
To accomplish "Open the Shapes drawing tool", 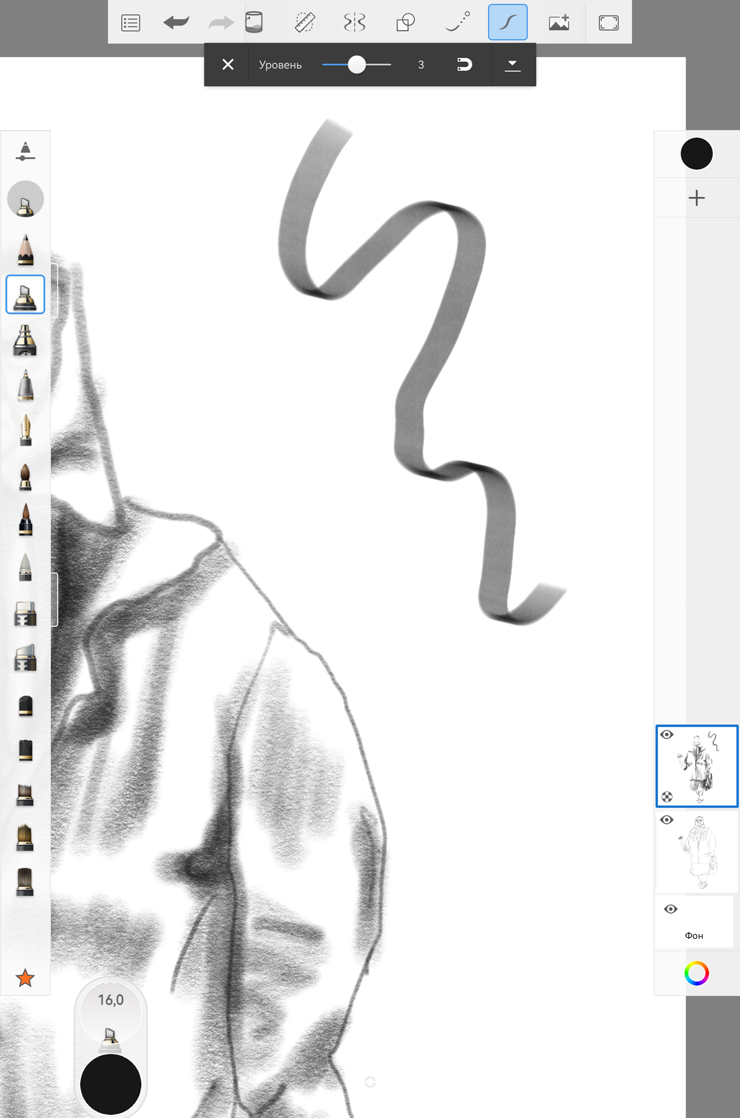I will pyautogui.click(x=405, y=22).
